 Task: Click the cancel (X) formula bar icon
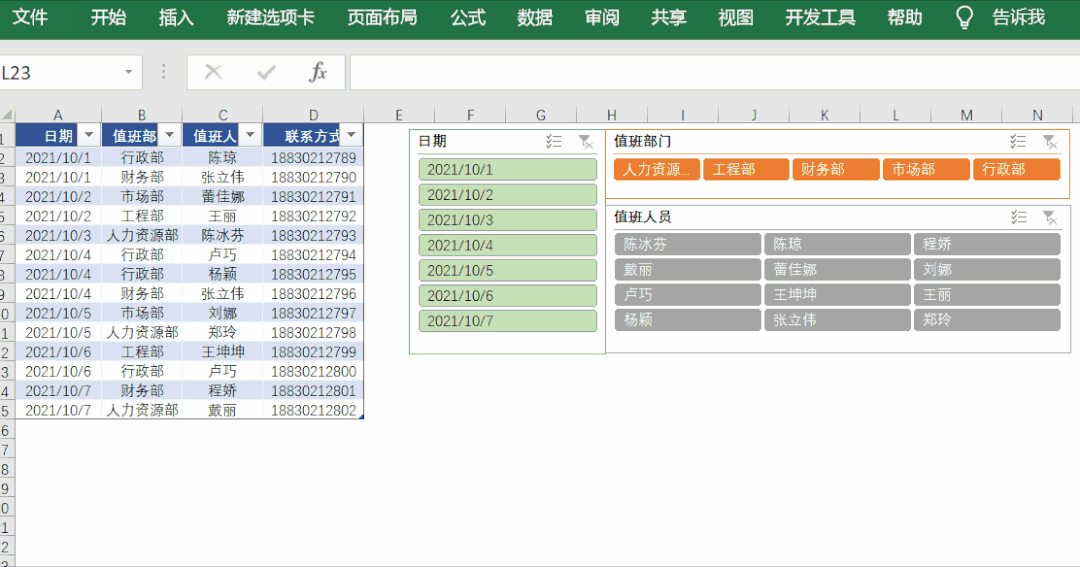click(213, 72)
